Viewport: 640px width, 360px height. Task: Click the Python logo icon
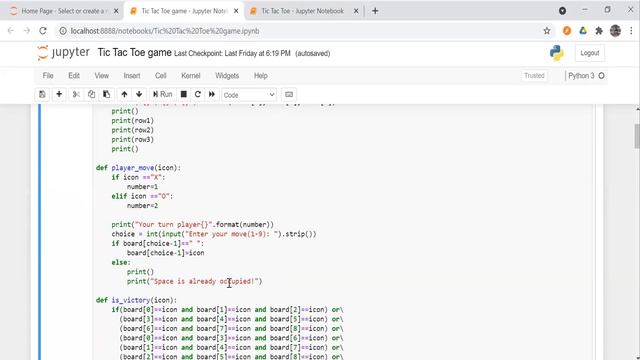tap(557, 53)
